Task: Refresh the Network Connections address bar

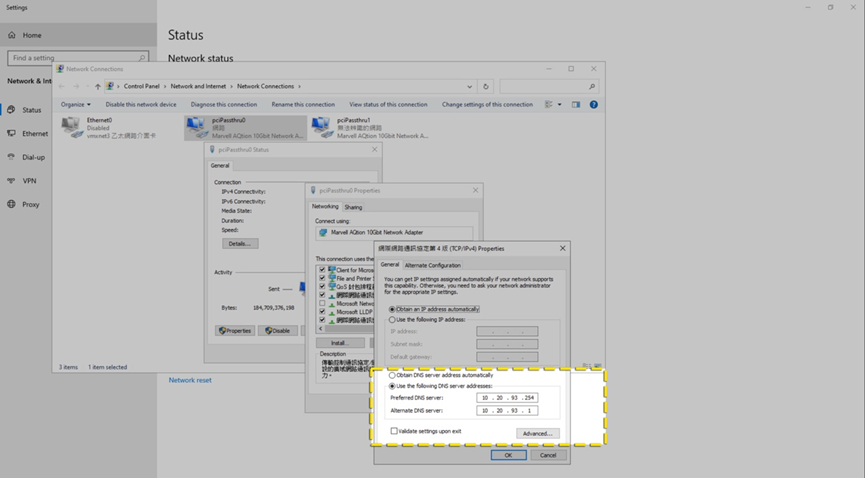Action: click(486, 87)
